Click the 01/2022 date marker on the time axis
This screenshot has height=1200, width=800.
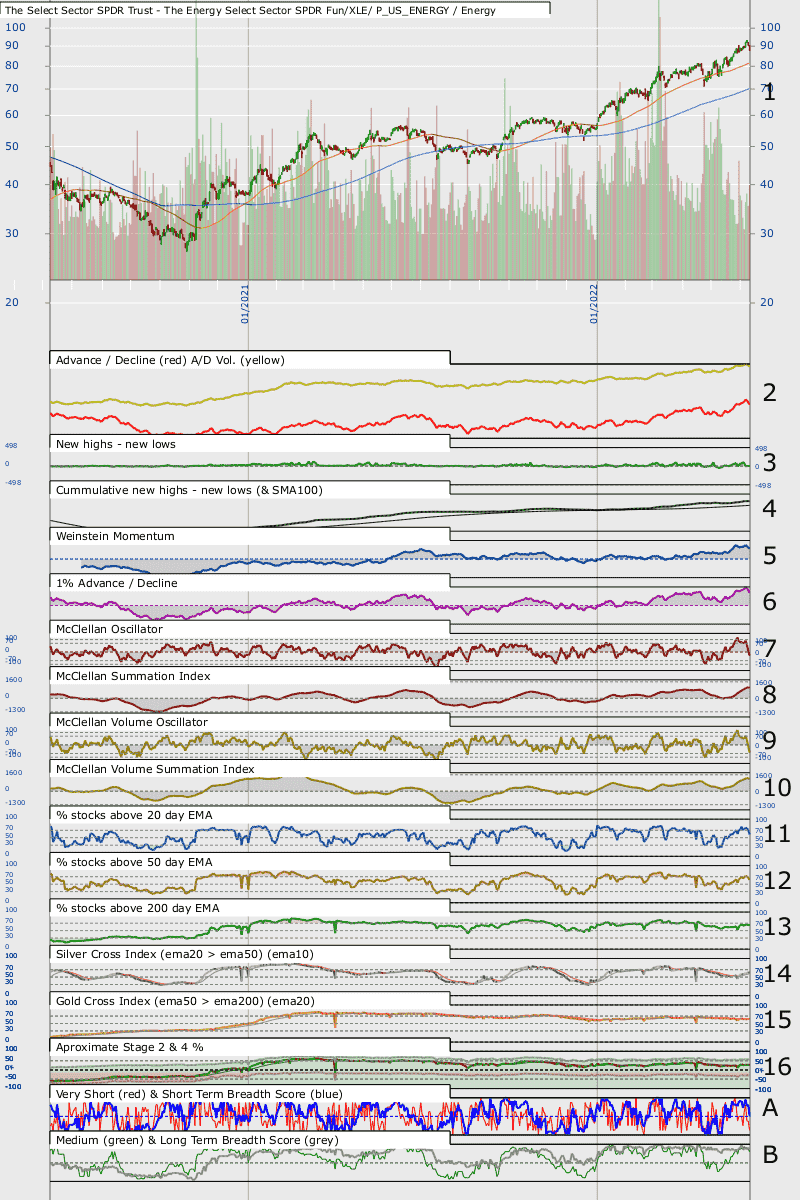[593, 303]
